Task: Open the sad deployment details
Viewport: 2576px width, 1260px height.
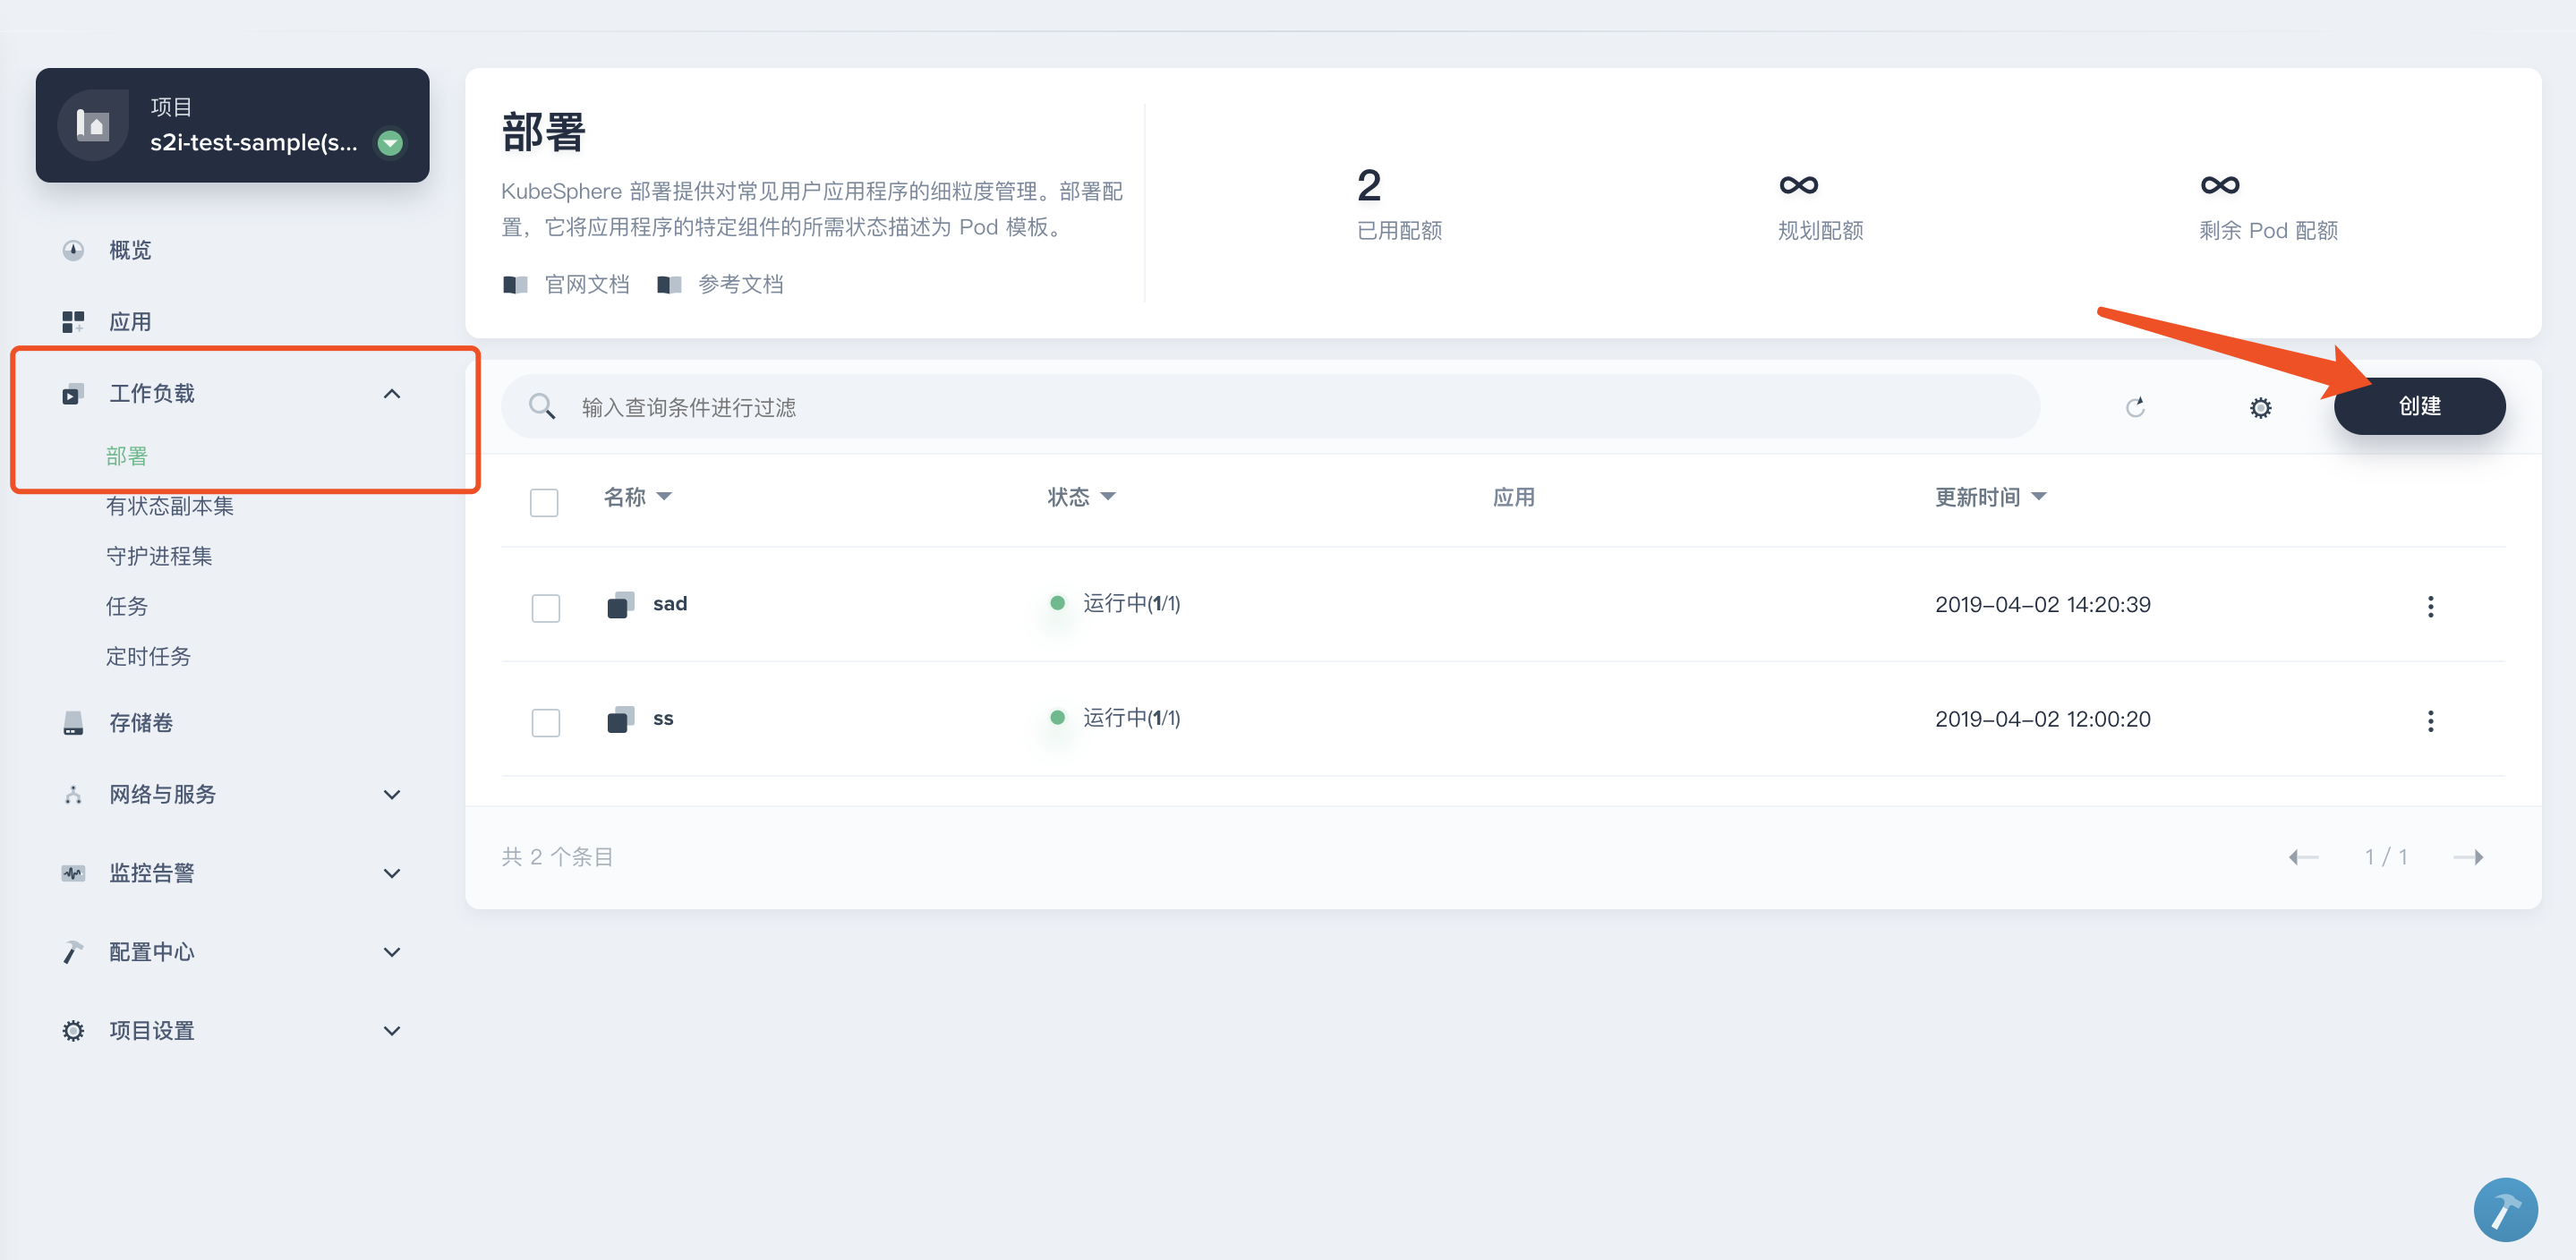Action: pos(670,604)
